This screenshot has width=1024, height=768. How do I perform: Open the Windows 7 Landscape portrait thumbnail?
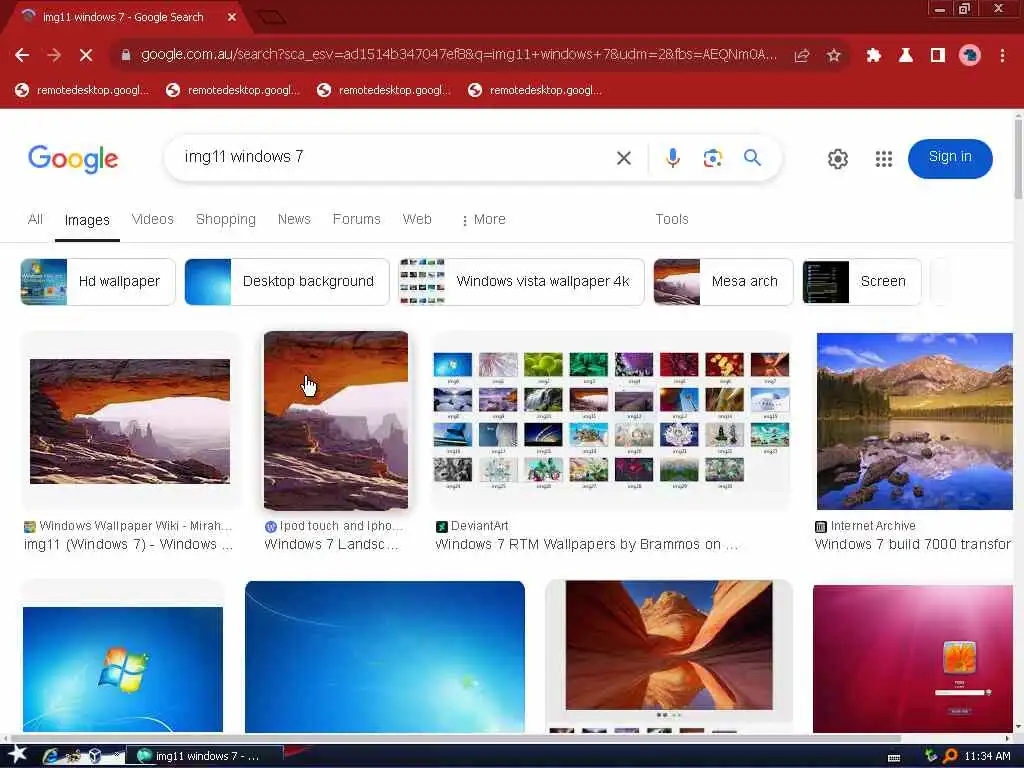point(336,421)
